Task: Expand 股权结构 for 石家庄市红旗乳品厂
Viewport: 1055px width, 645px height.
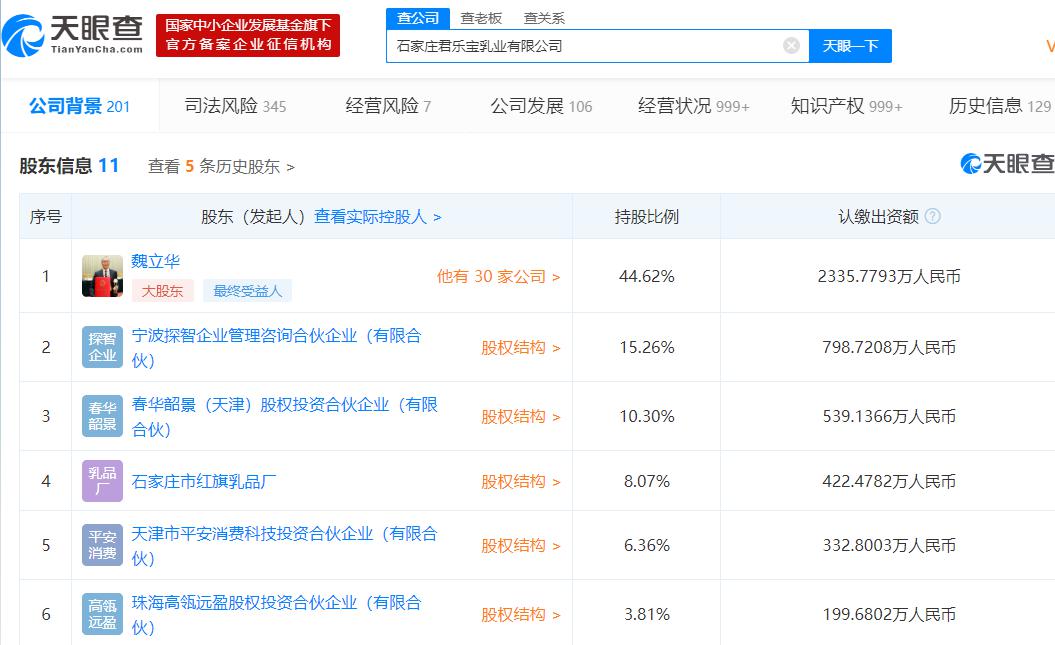Action: 521,482
